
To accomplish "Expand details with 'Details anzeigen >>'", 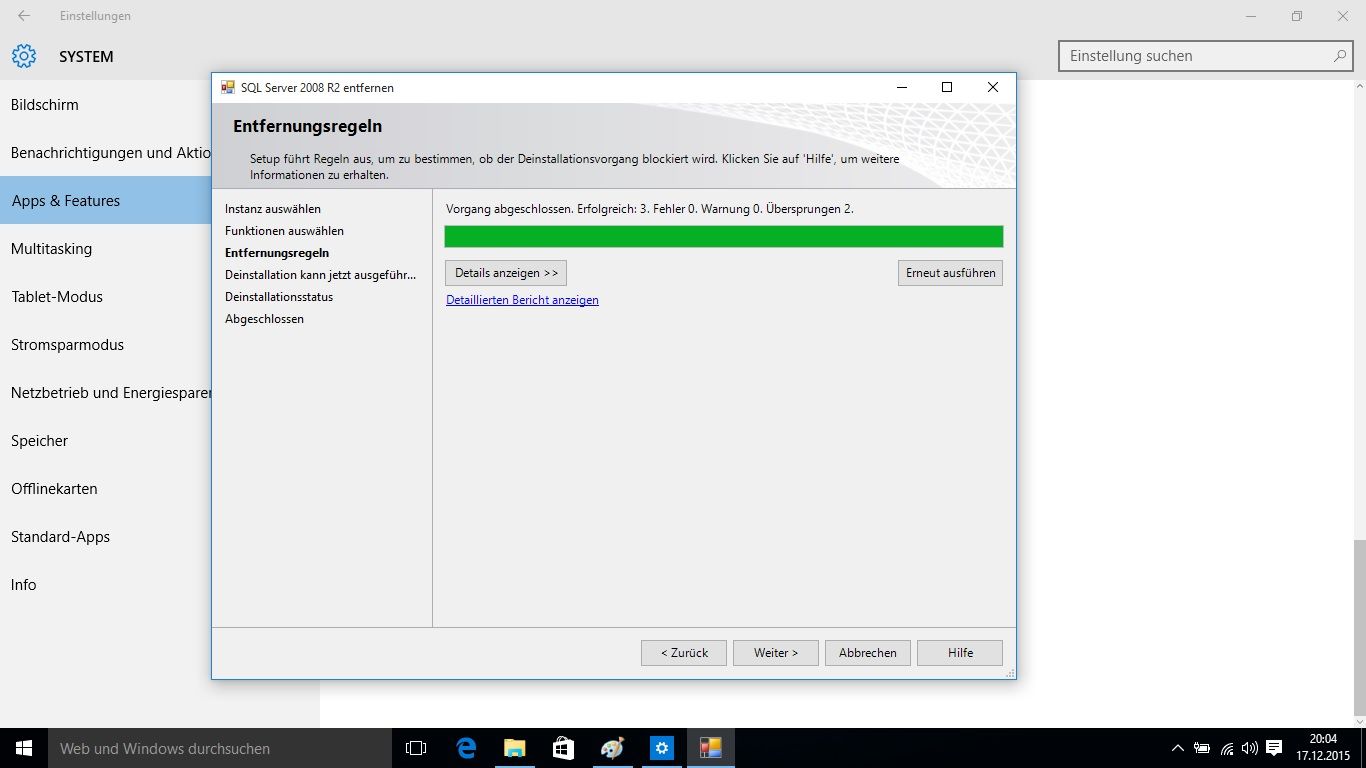I will [506, 273].
